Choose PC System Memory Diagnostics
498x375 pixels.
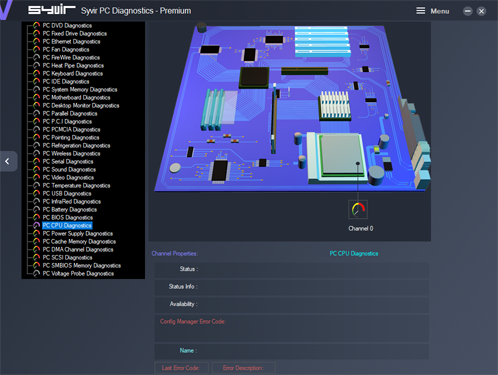coord(80,89)
